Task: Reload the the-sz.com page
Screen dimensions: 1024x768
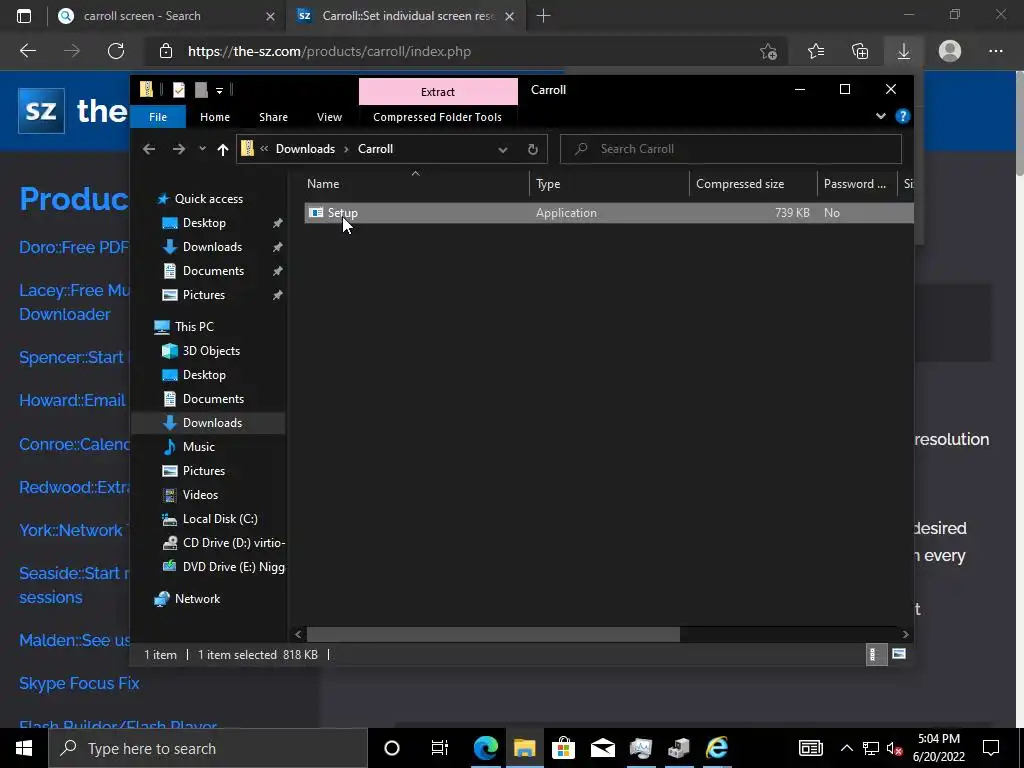Action: (116, 51)
